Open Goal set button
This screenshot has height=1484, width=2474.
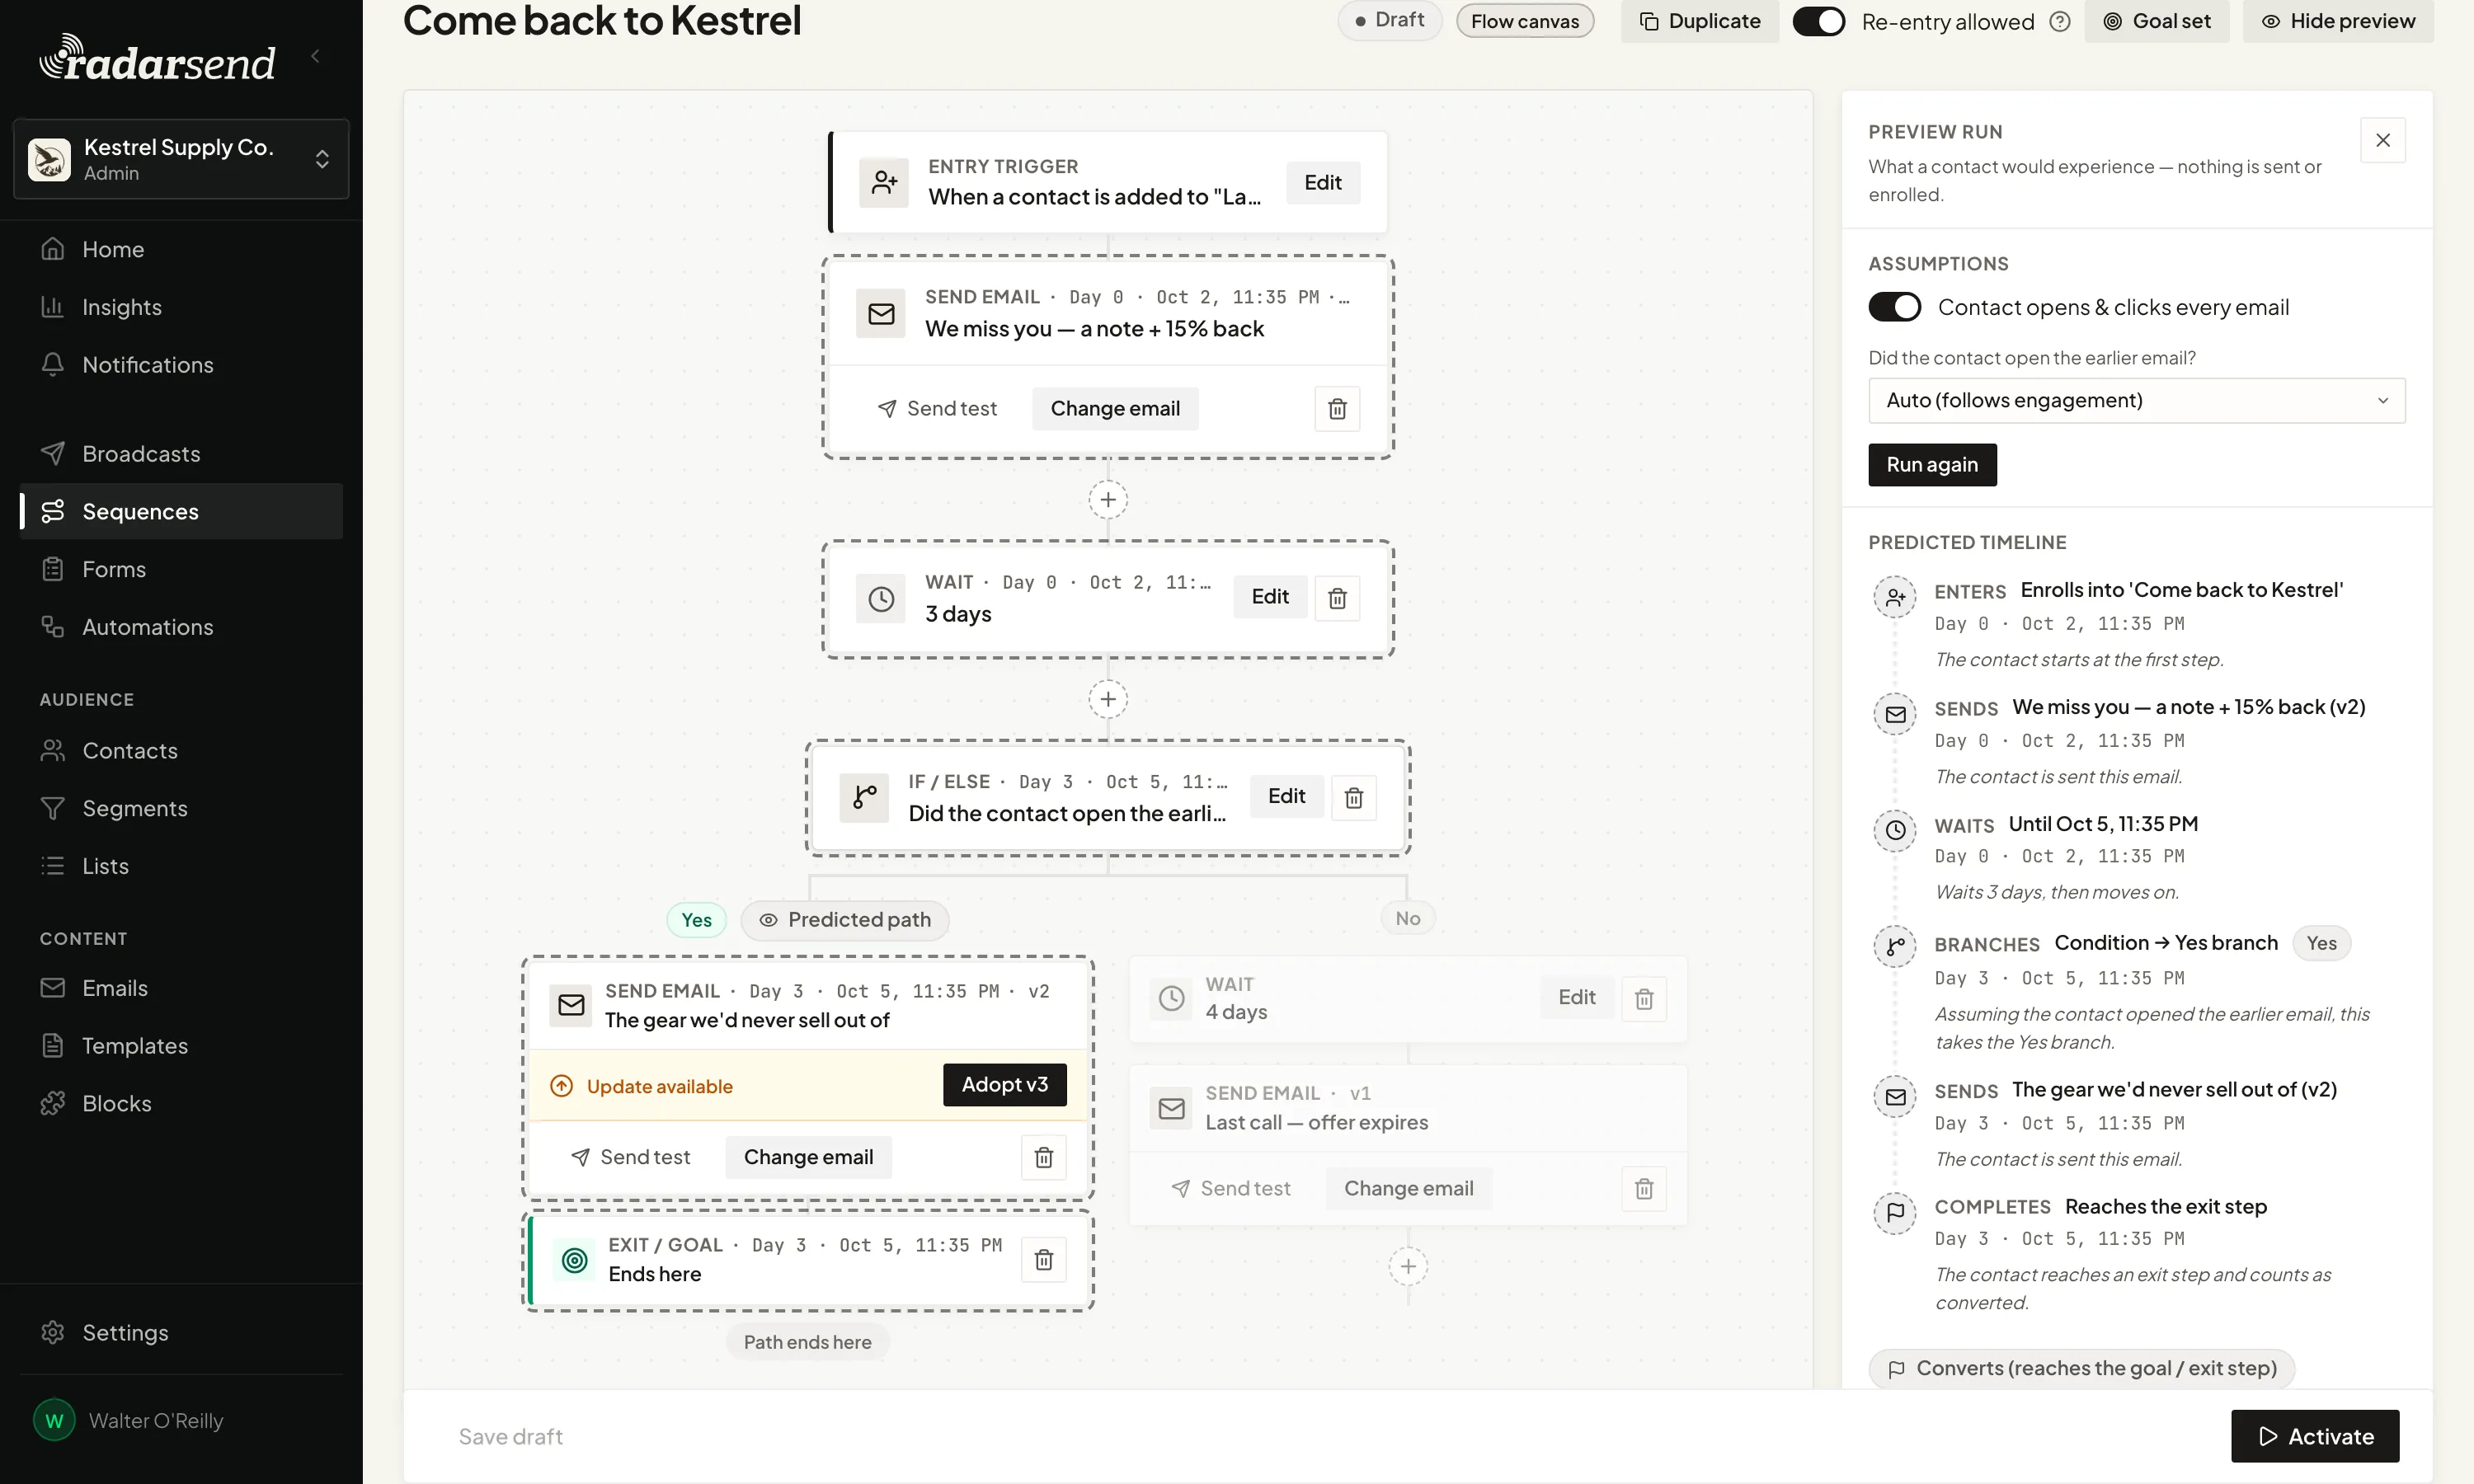(2157, 21)
